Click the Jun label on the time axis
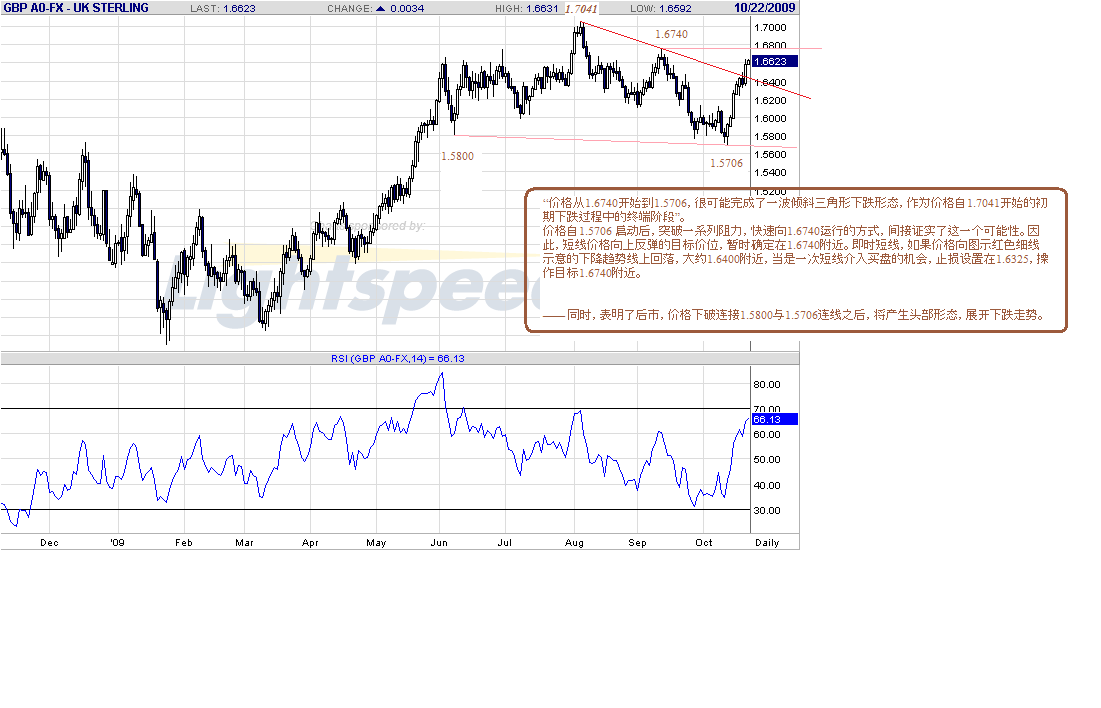Image resolution: width=1101 pixels, height=708 pixels. [x=439, y=543]
